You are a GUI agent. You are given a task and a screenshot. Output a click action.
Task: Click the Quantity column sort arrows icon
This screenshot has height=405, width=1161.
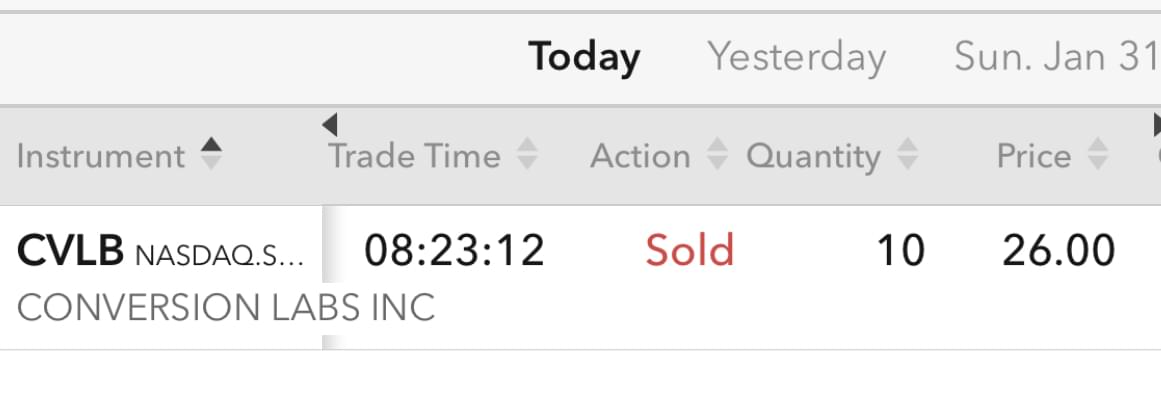coord(907,155)
